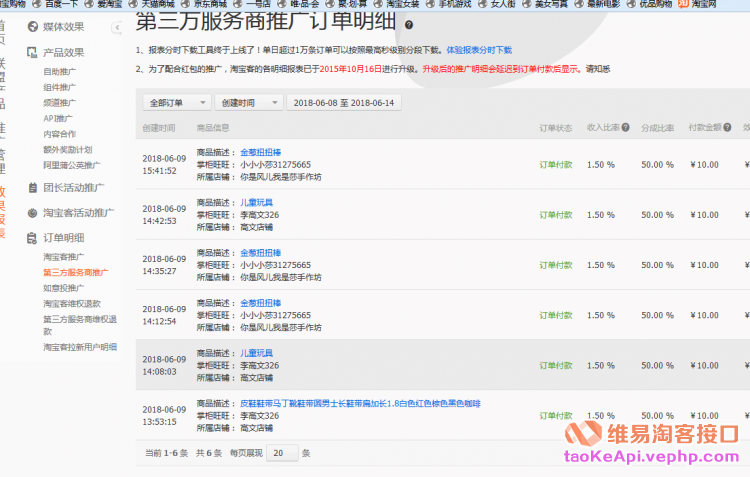
Task: Click the timestamp 2018-06-09 14:08:03
Action: 164,366
